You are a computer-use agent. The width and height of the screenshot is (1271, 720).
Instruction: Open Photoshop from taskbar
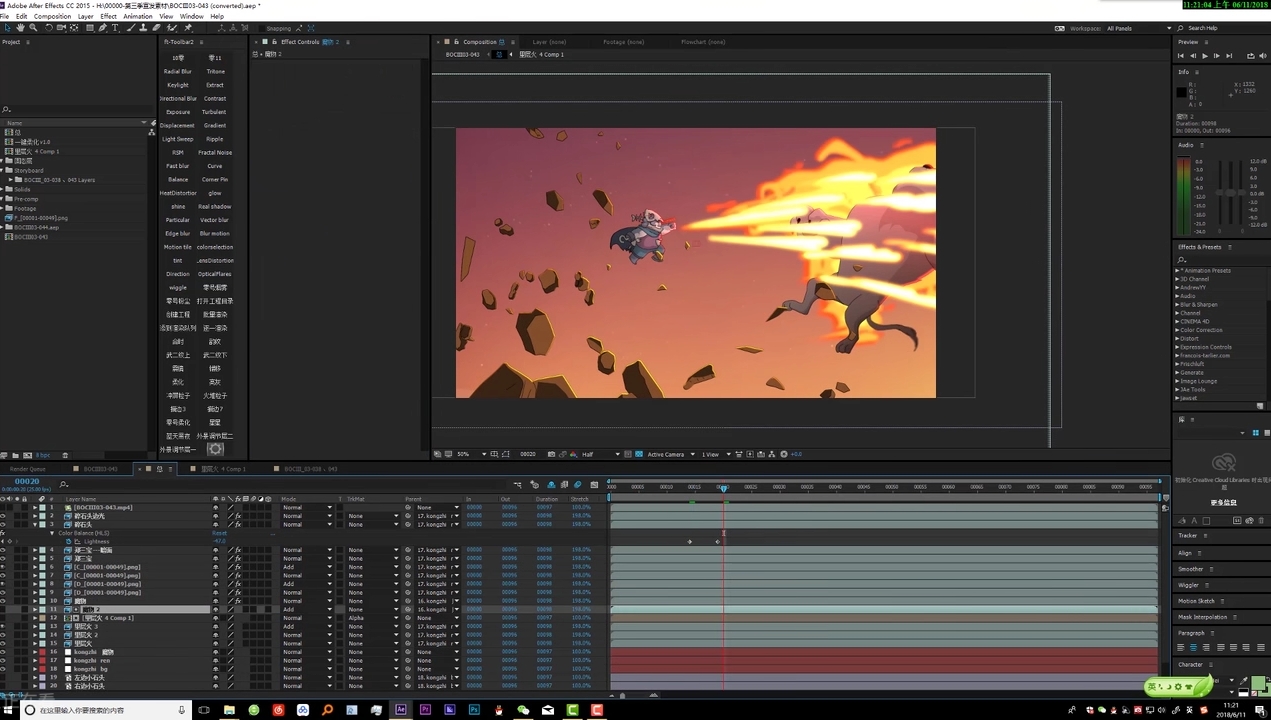[474, 710]
